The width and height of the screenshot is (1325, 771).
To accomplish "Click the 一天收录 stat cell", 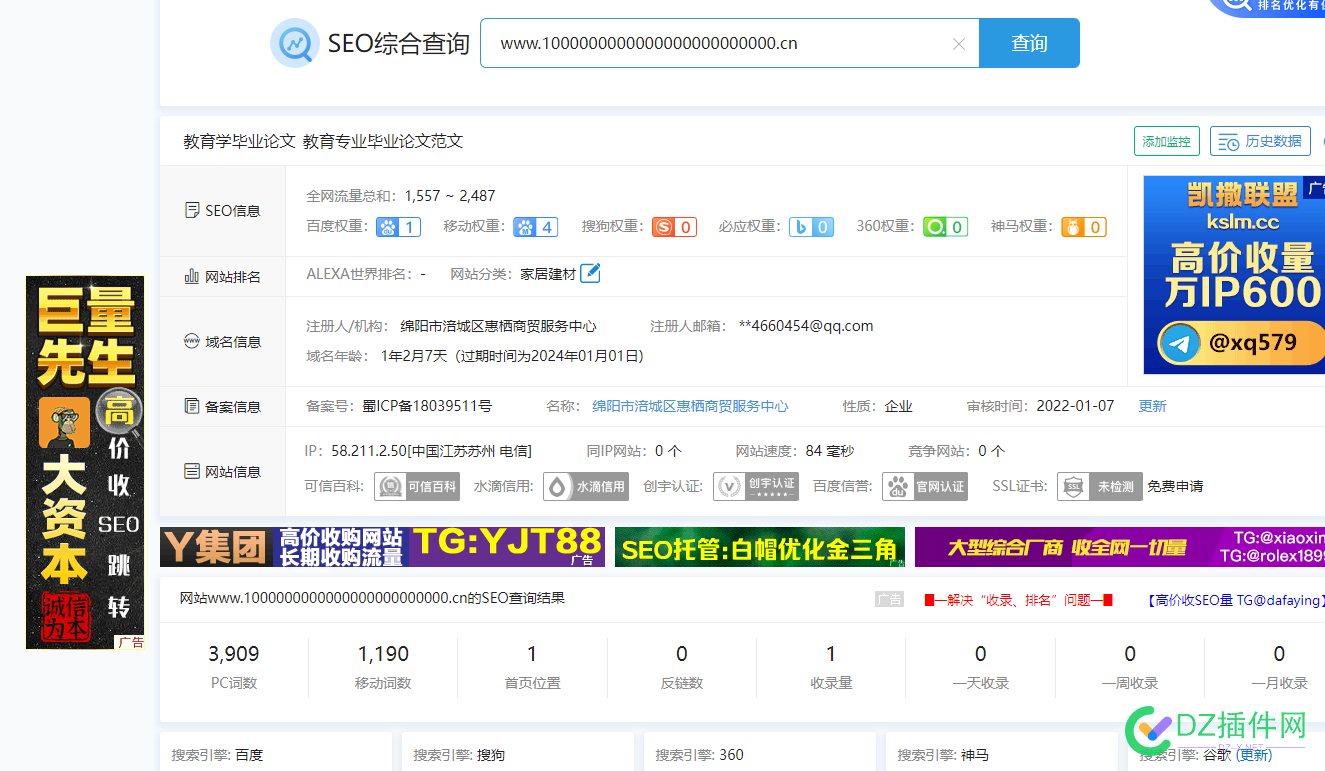I will 980,667.
